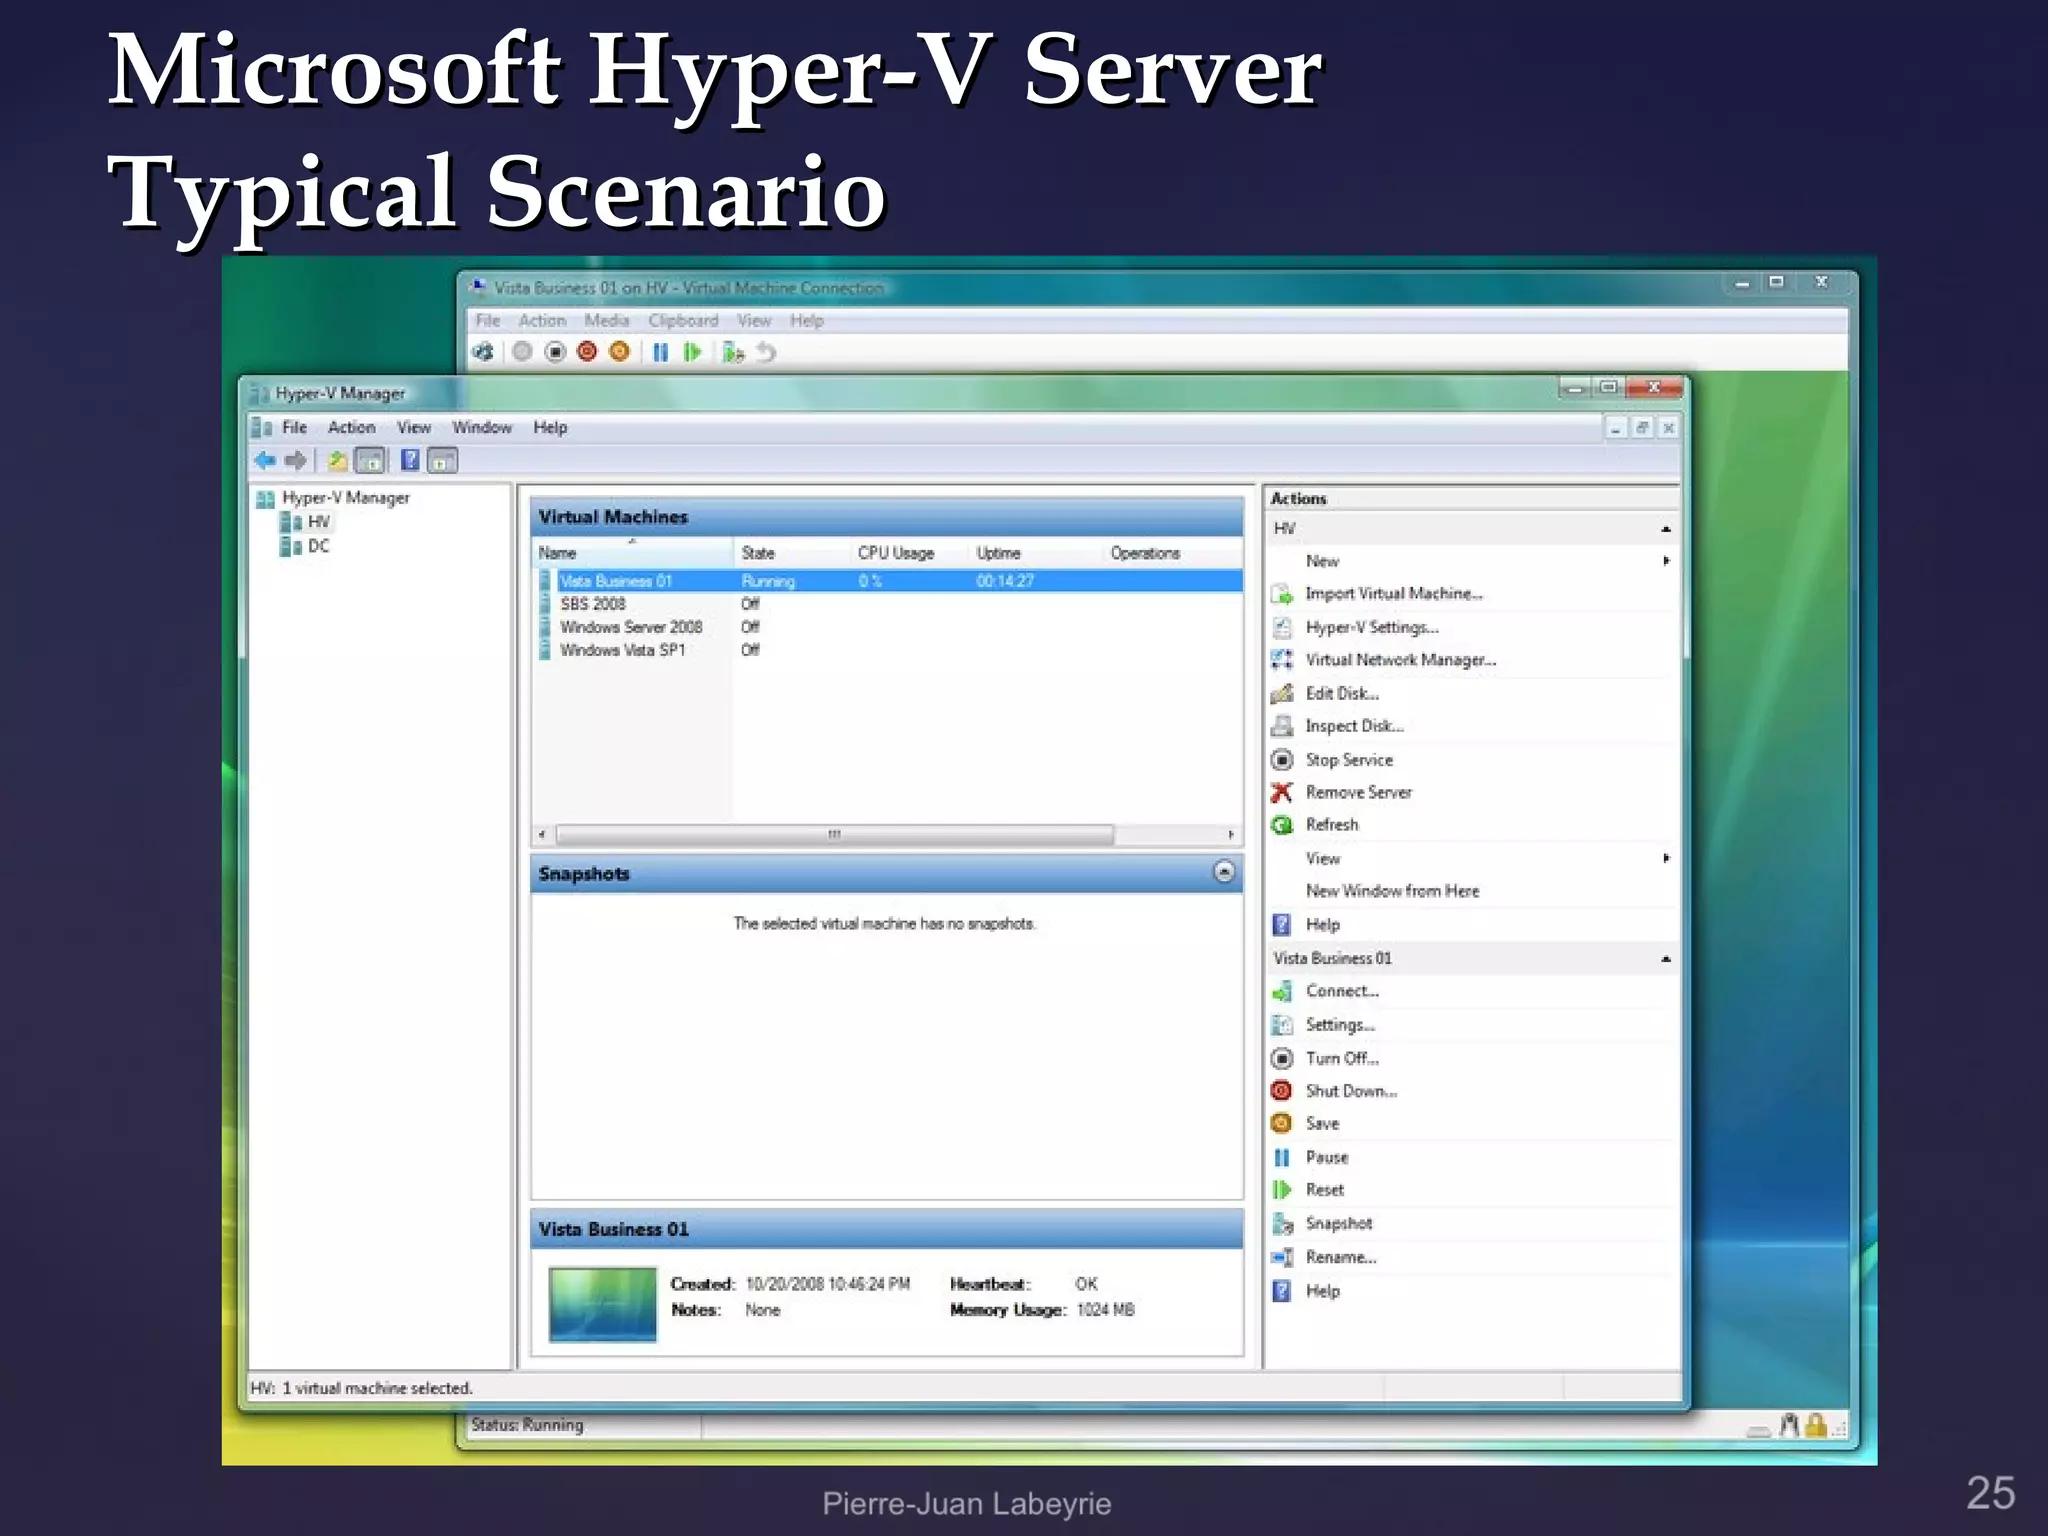Sort by State column header
The image size is (2048, 1536).
click(792, 553)
